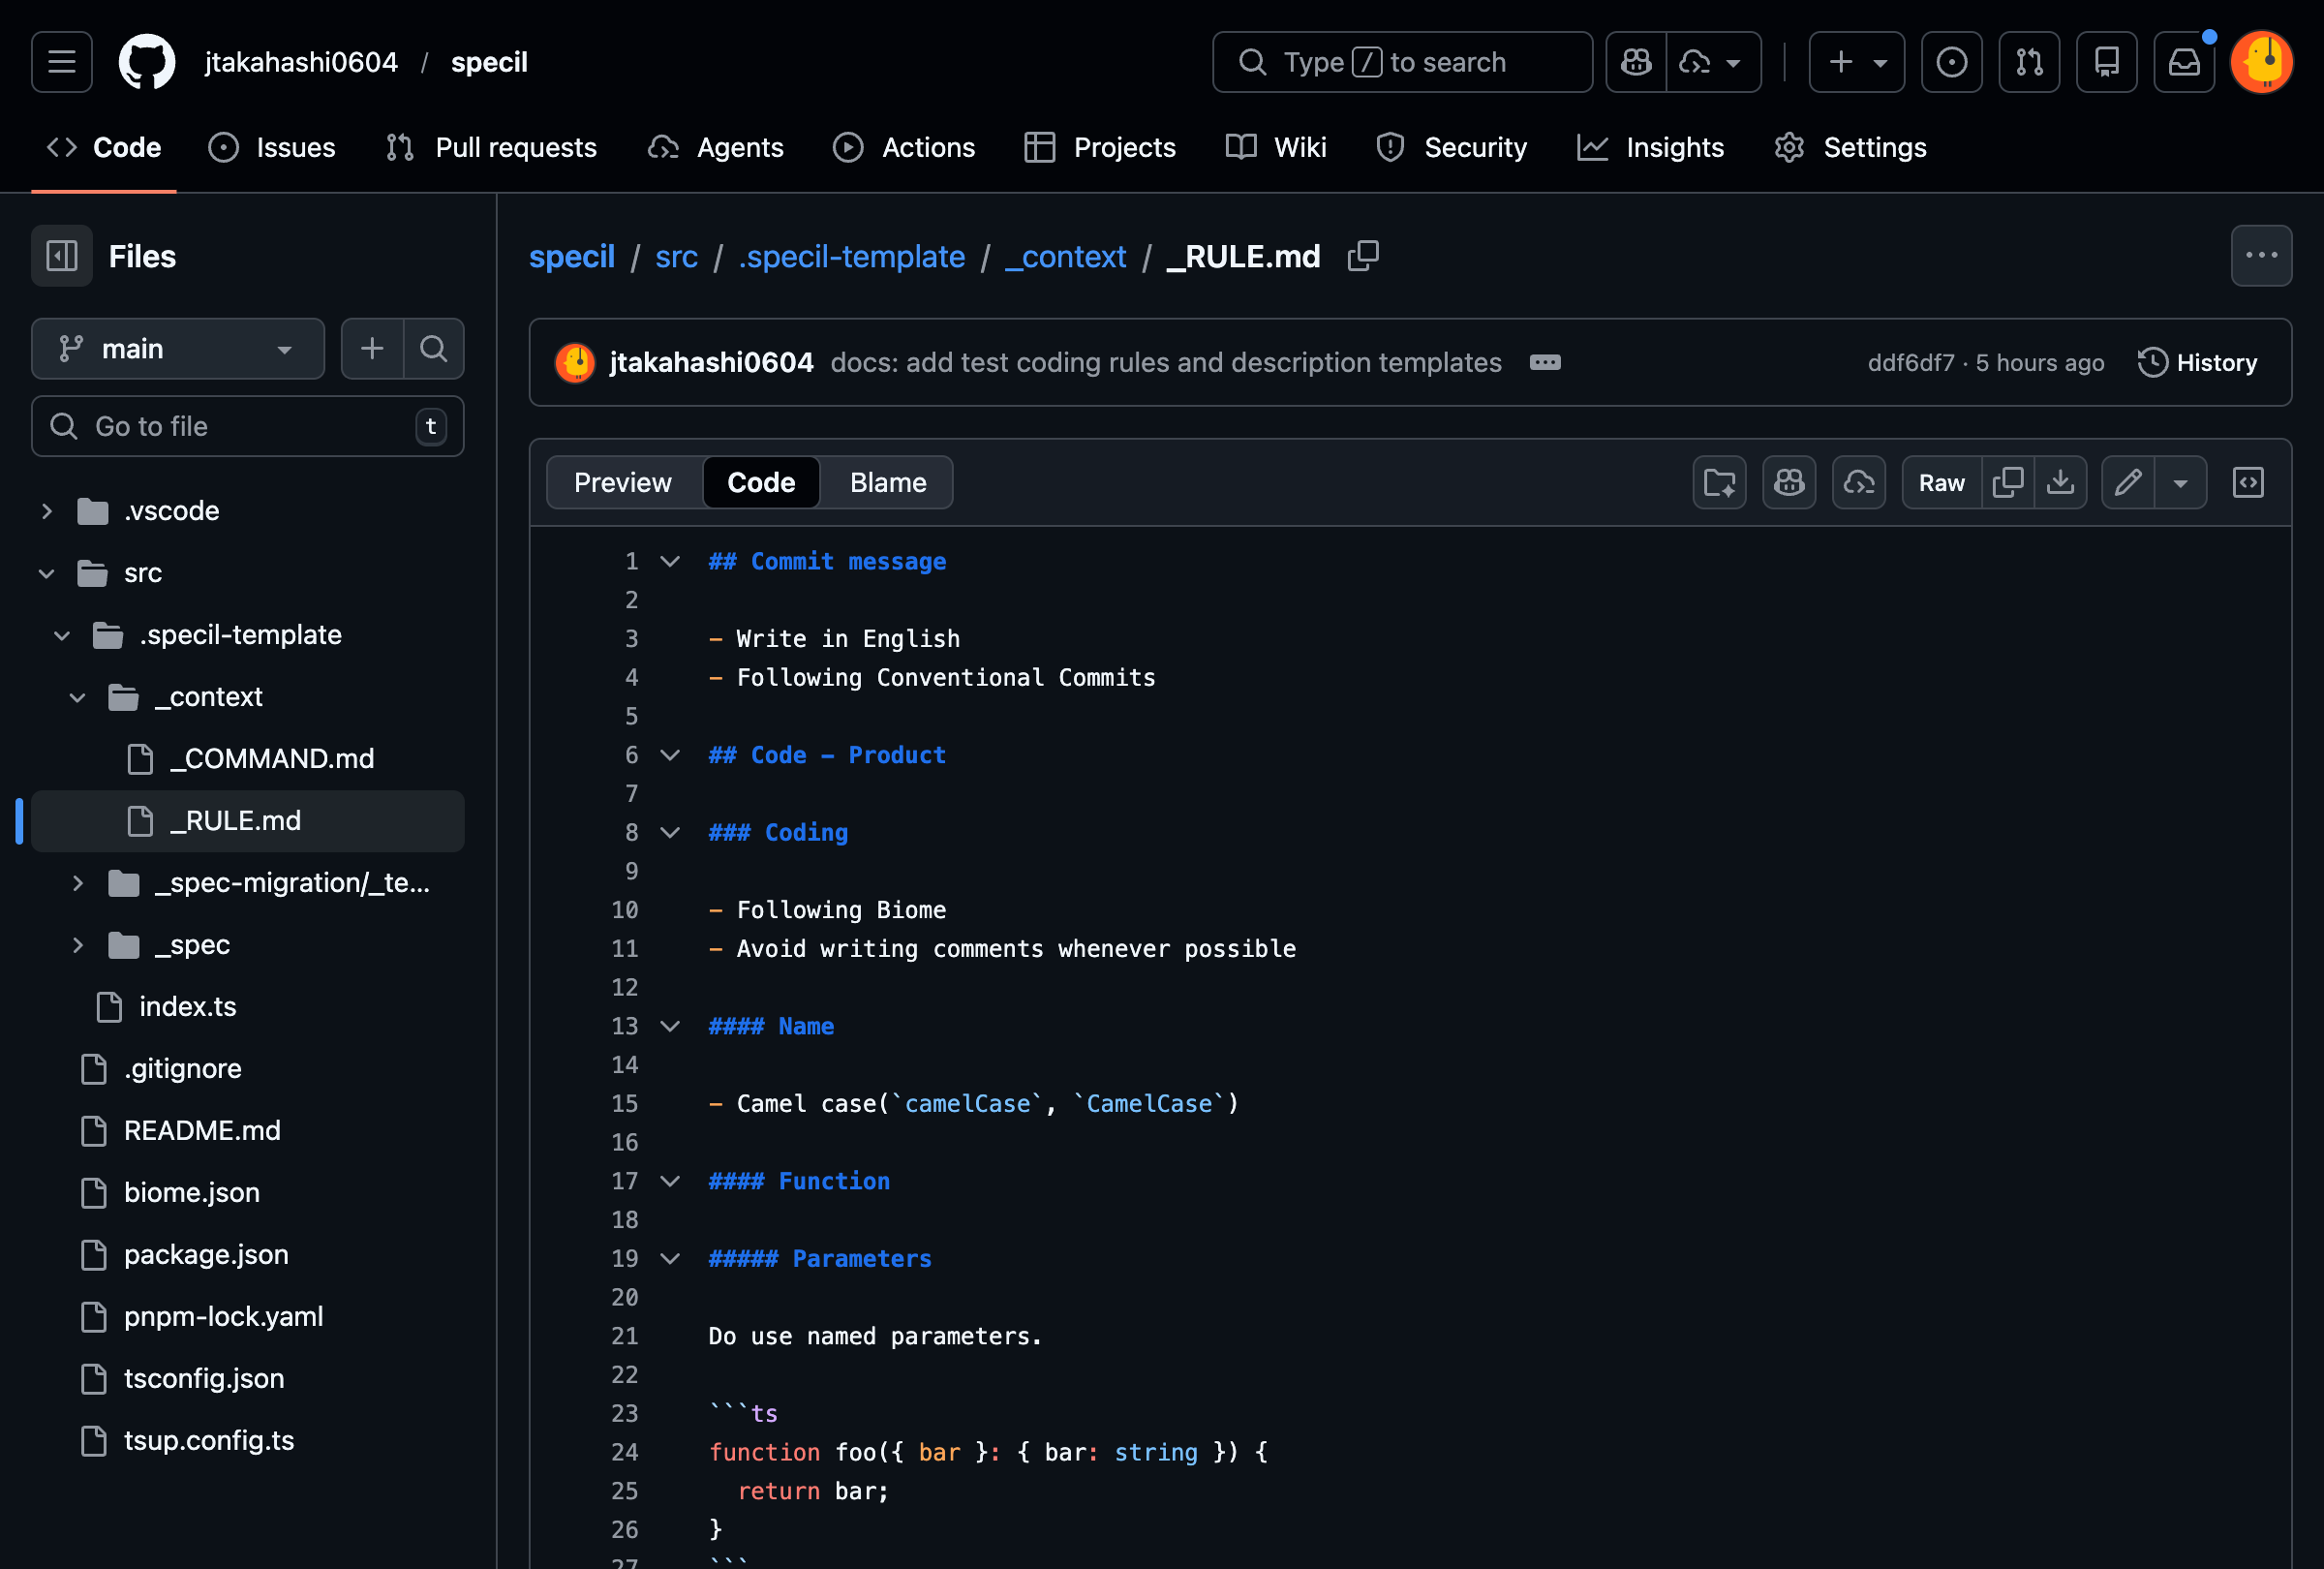Click the add file plus icon in sidebar
The height and width of the screenshot is (1569, 2324).
[x=372, y=348]
